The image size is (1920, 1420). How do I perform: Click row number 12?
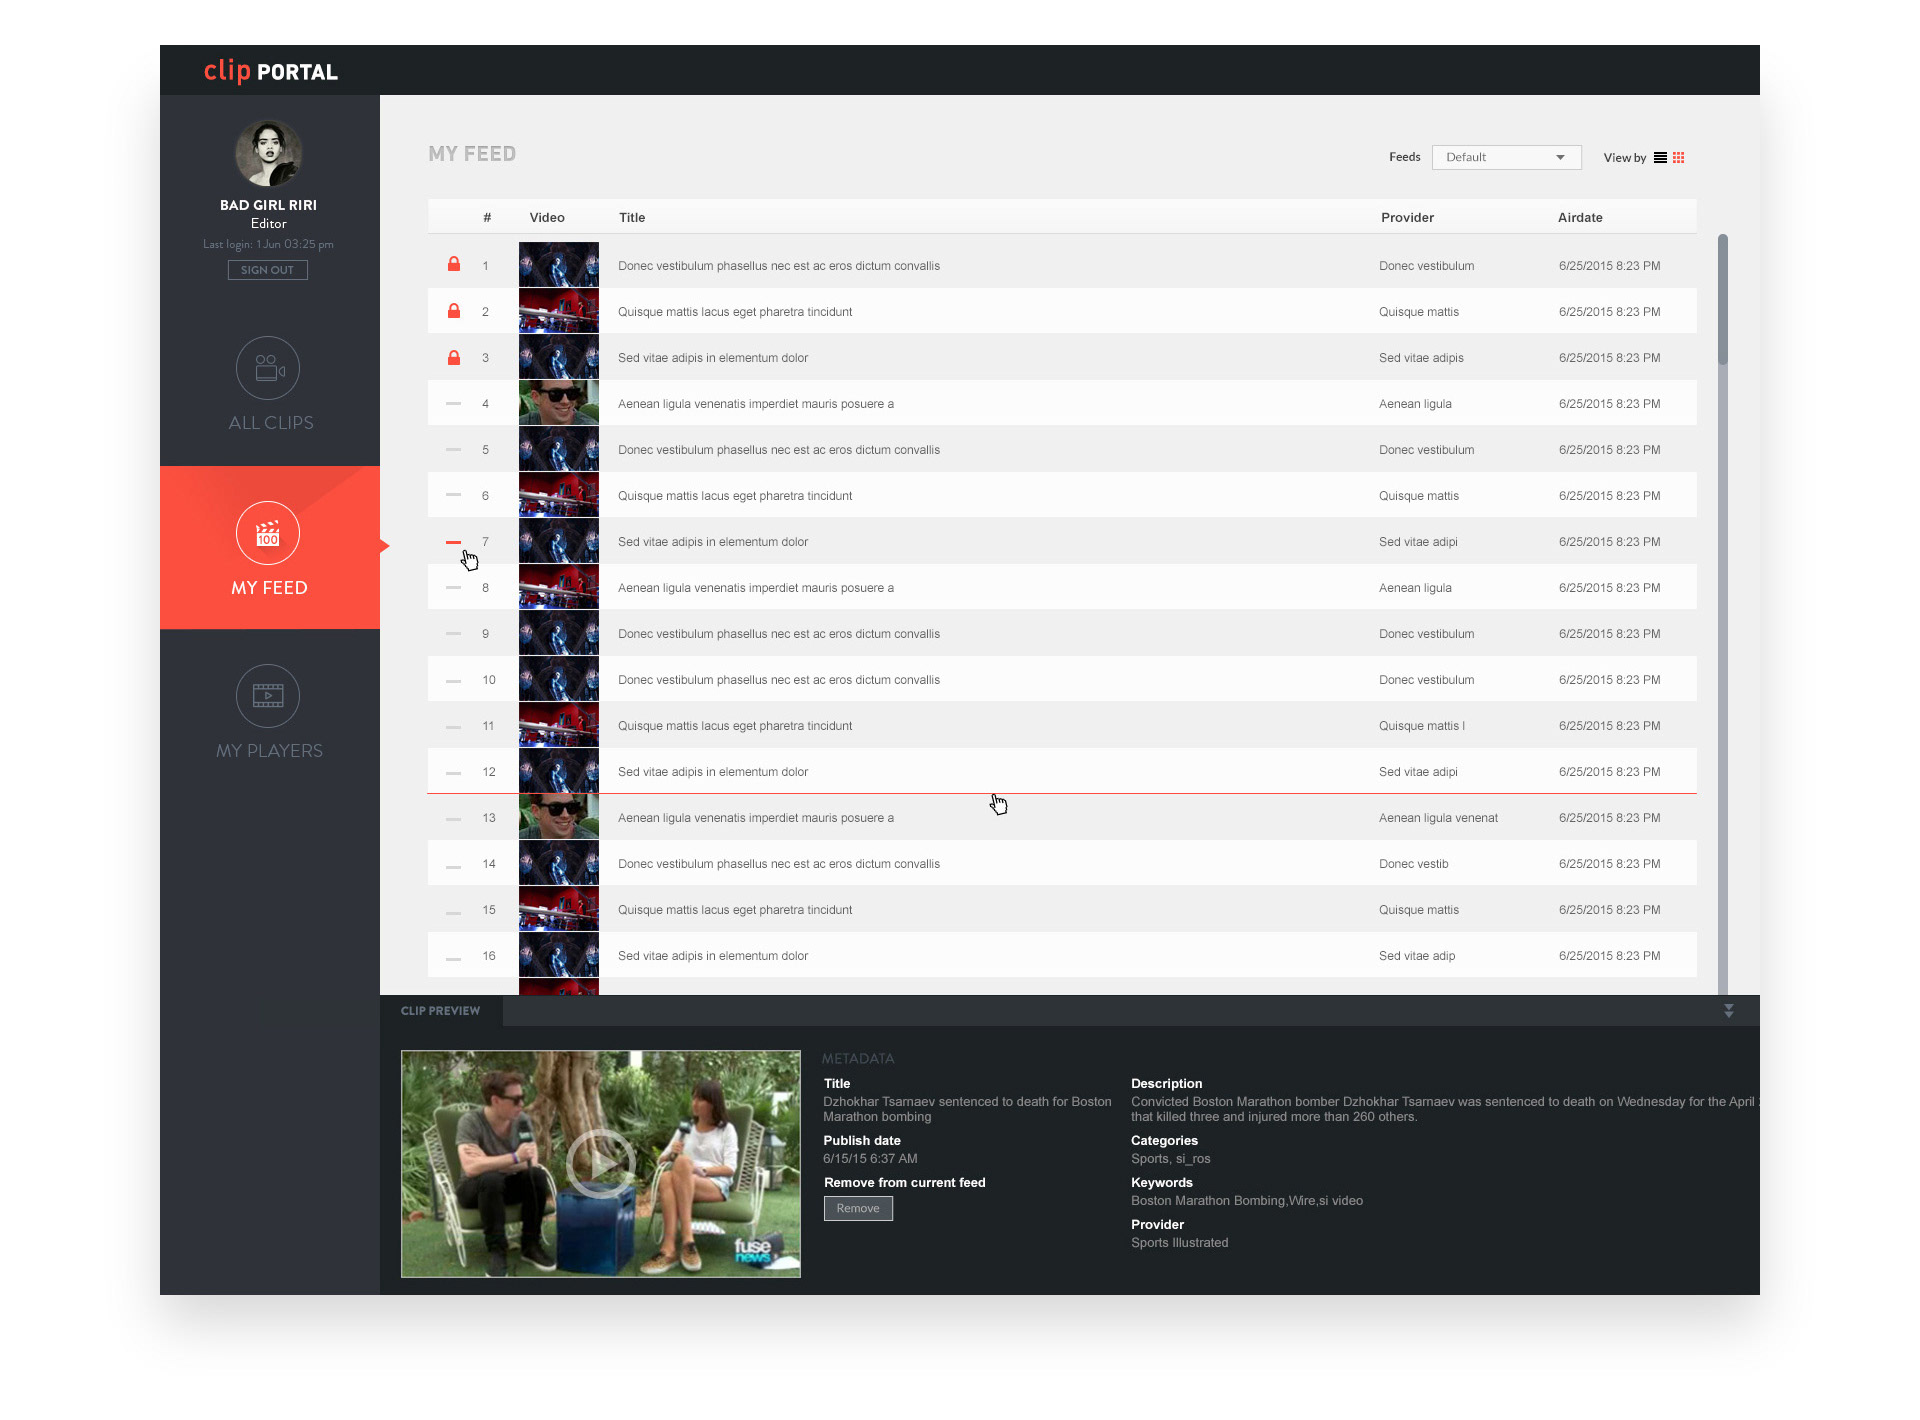click(489, 772)
